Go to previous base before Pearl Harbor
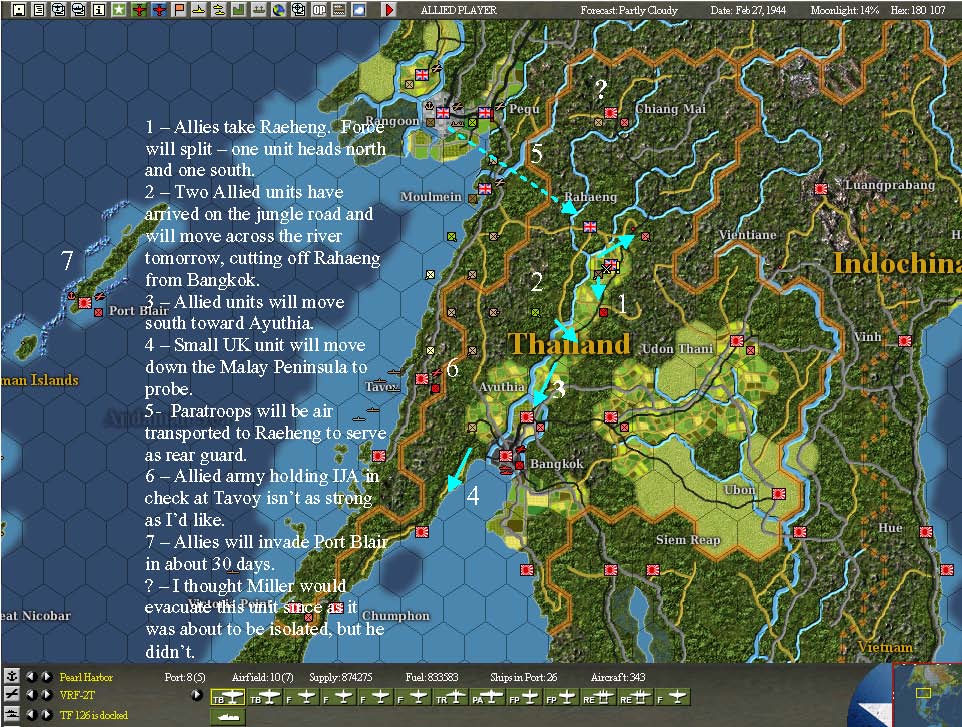The width and height of the screenshot is (962, 727). point(31,677)
